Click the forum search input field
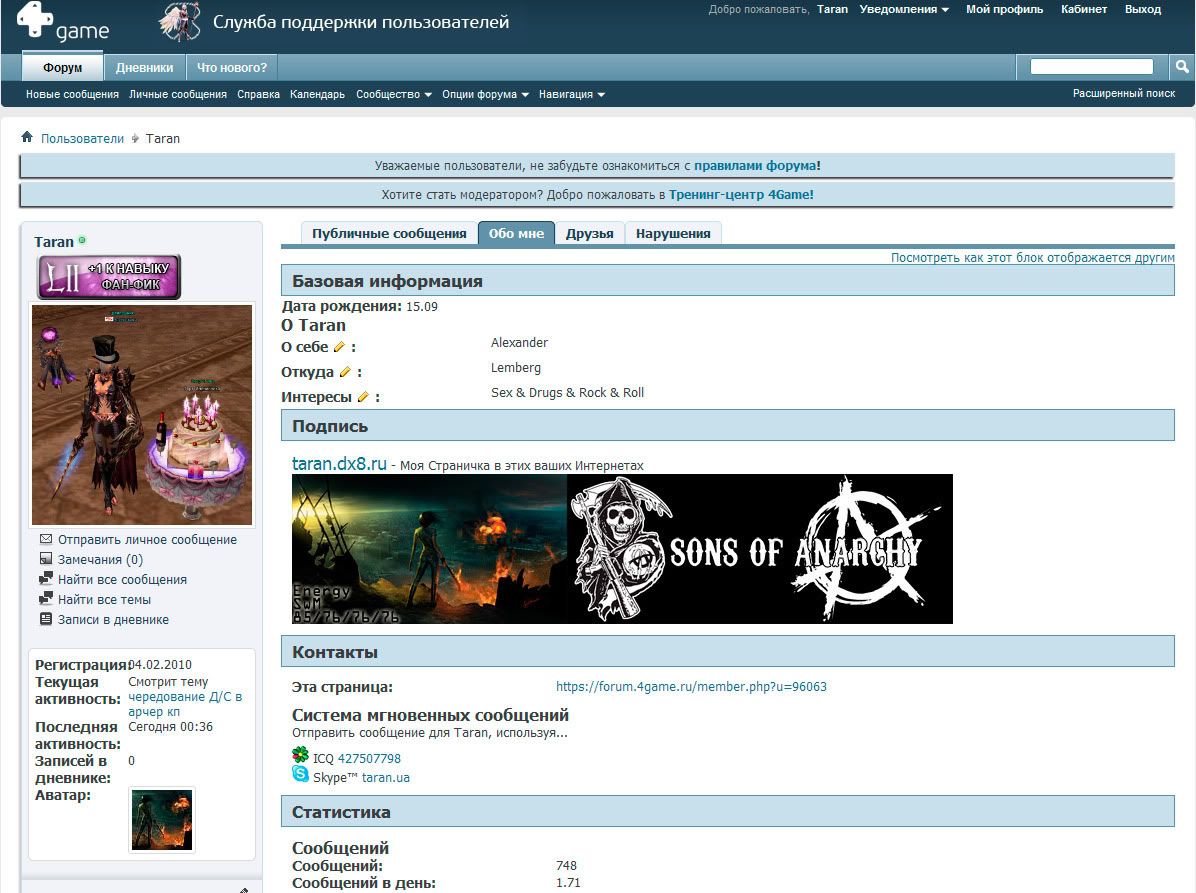1196x893 pixels. pos(1091,67)
